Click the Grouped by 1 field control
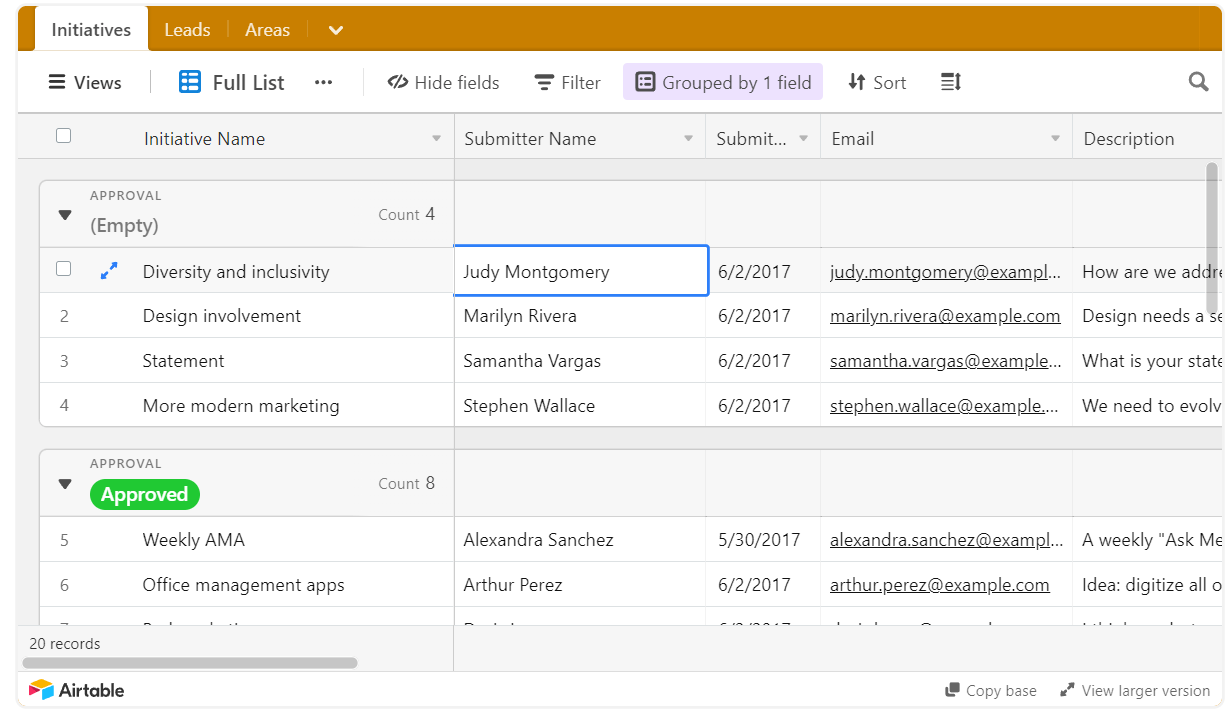Viewport: 1231px width, 709px height. tap(722, 81)
